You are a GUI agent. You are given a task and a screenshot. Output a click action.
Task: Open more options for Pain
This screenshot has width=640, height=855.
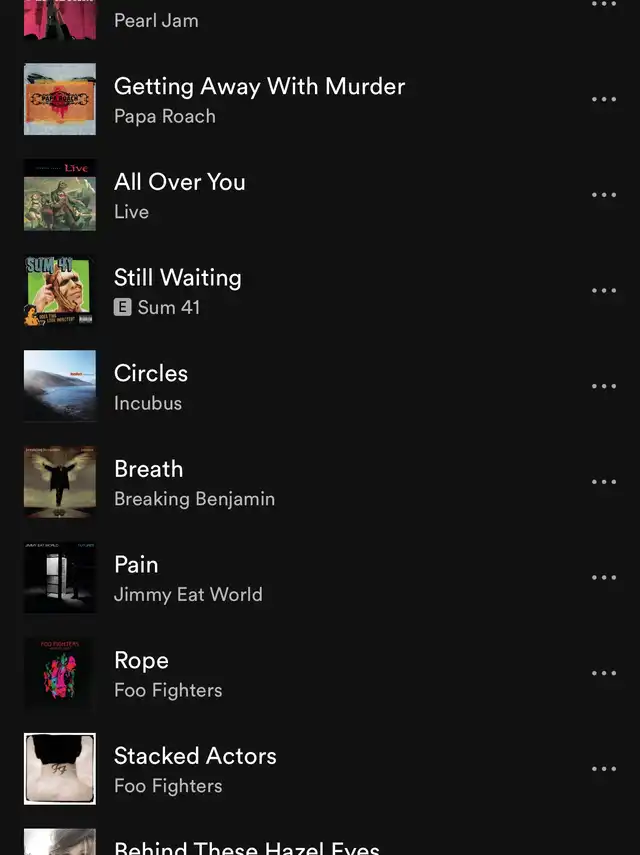tap(604, 577)
